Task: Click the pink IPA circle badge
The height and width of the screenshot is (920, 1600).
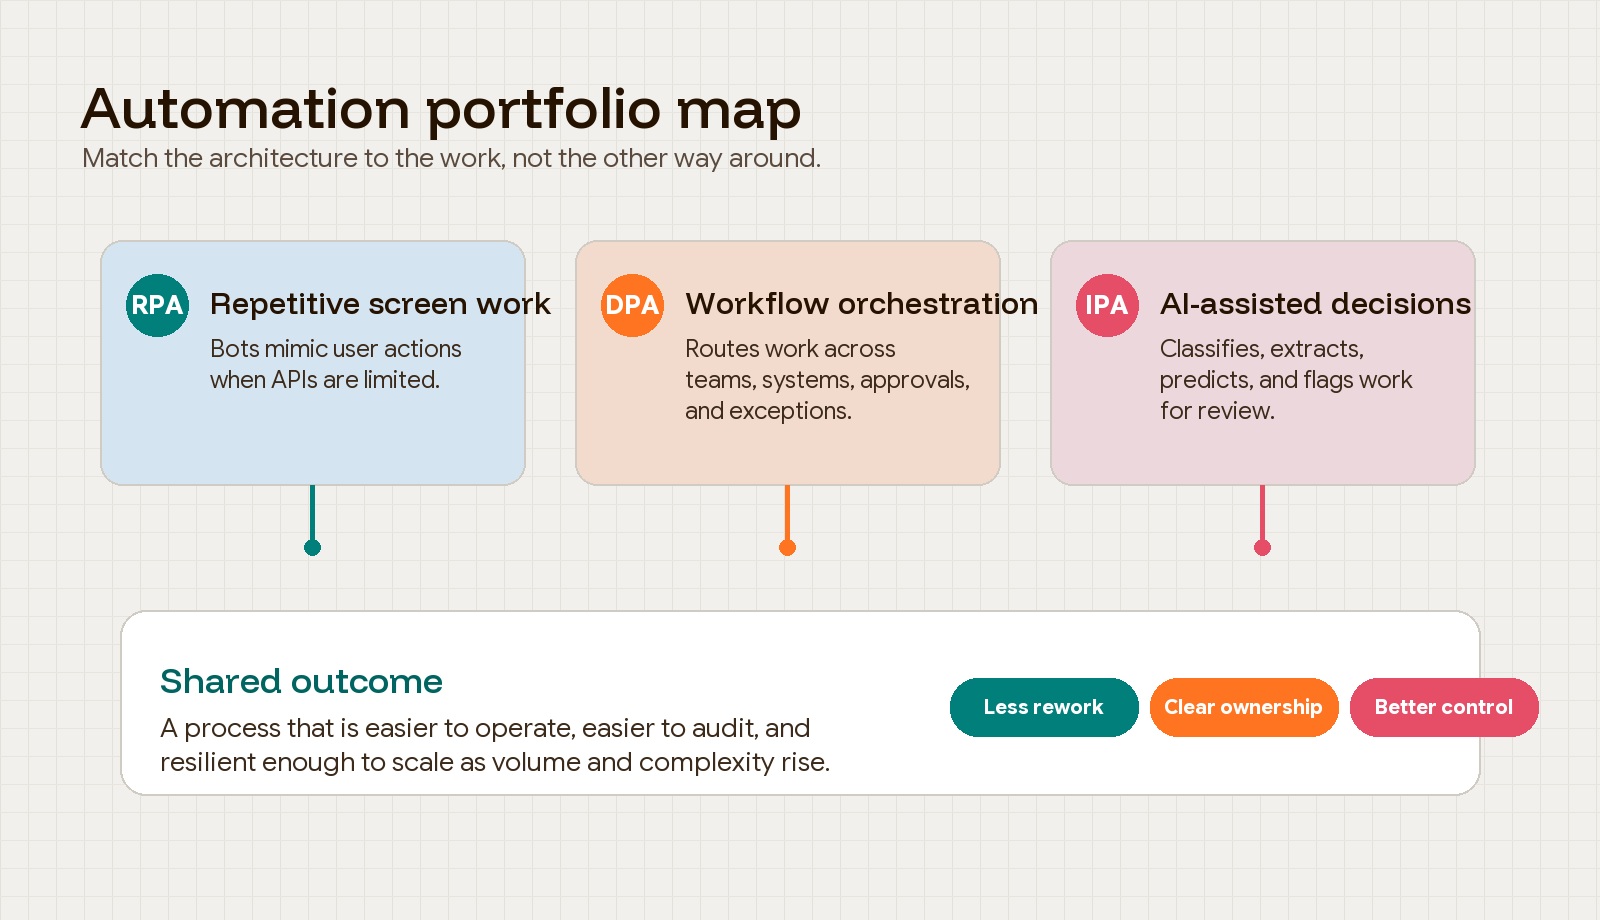Action: (x=1107, y=305)
